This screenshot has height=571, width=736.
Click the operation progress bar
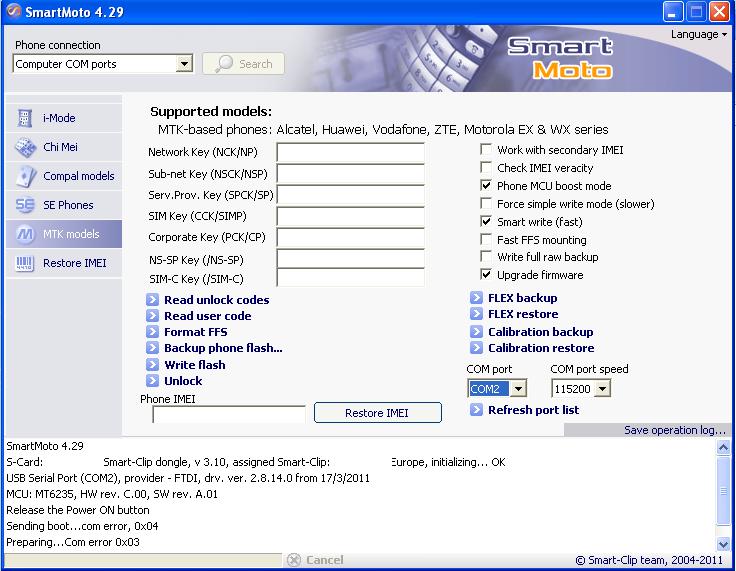coord(143,559)
